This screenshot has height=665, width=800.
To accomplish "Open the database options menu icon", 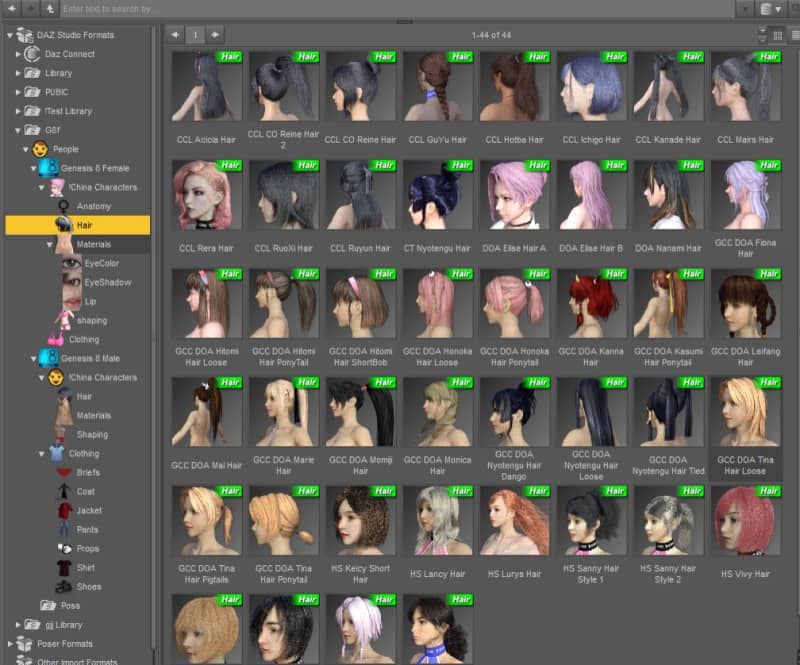I will point(770,9).
